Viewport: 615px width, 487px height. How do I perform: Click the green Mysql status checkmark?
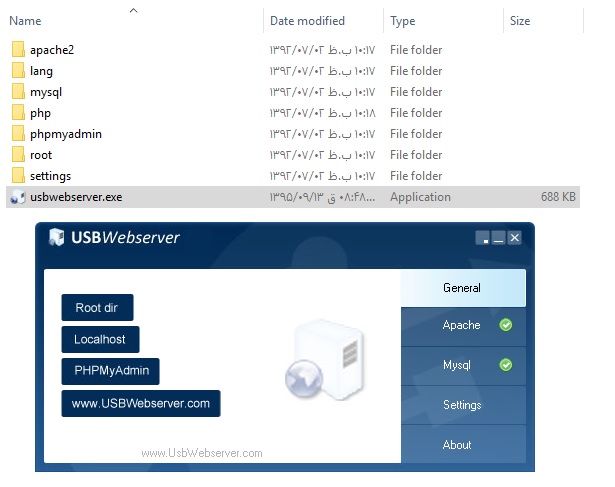506,365
